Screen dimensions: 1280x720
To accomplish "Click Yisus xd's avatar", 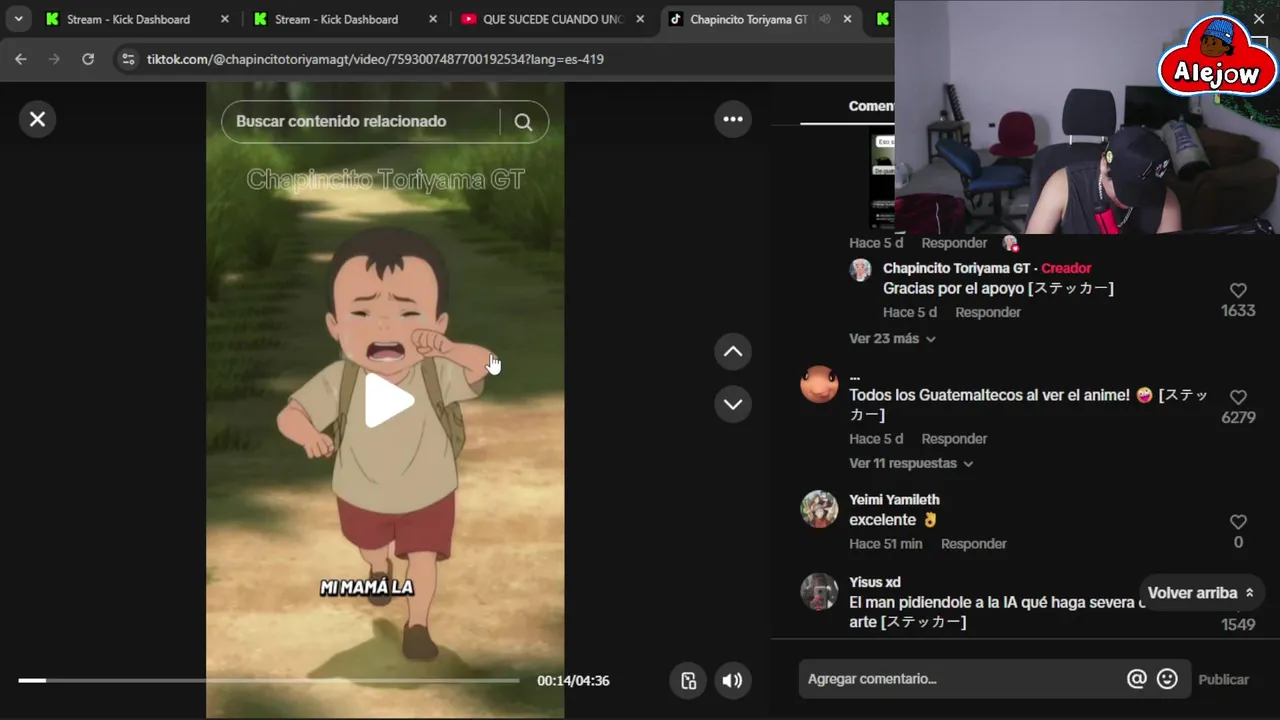I will pyautogui.click(x=819, y=592).
